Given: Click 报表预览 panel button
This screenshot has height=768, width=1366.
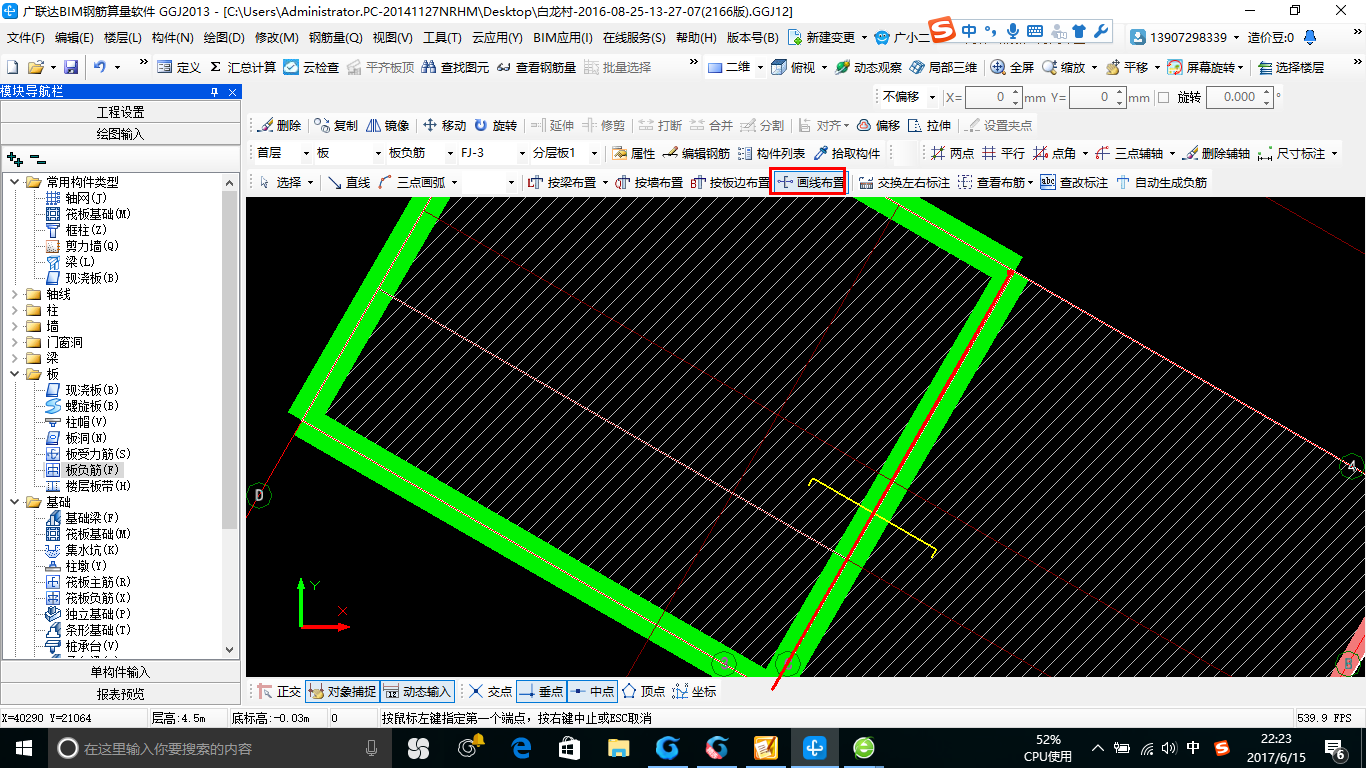Looking at the screenshot, I should [120, 694].
